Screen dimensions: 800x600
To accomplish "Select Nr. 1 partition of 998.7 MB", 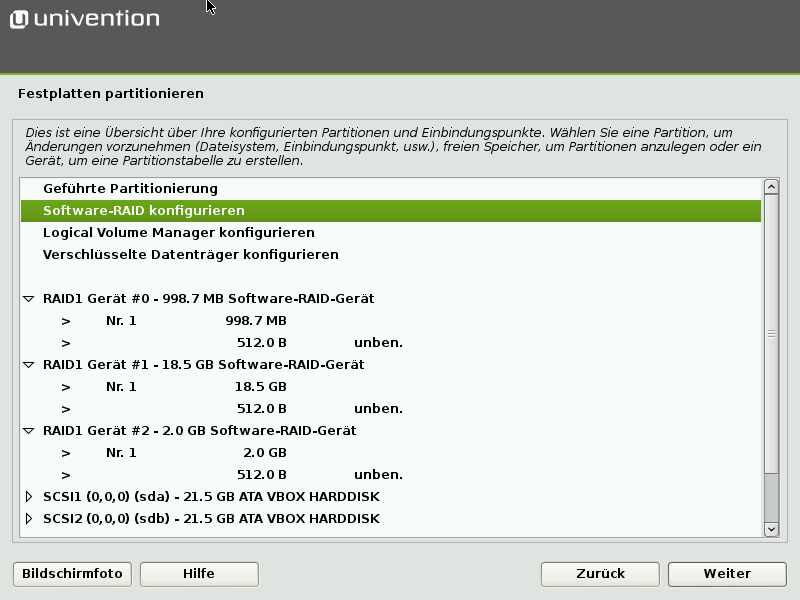I will [x=391, y=320].
